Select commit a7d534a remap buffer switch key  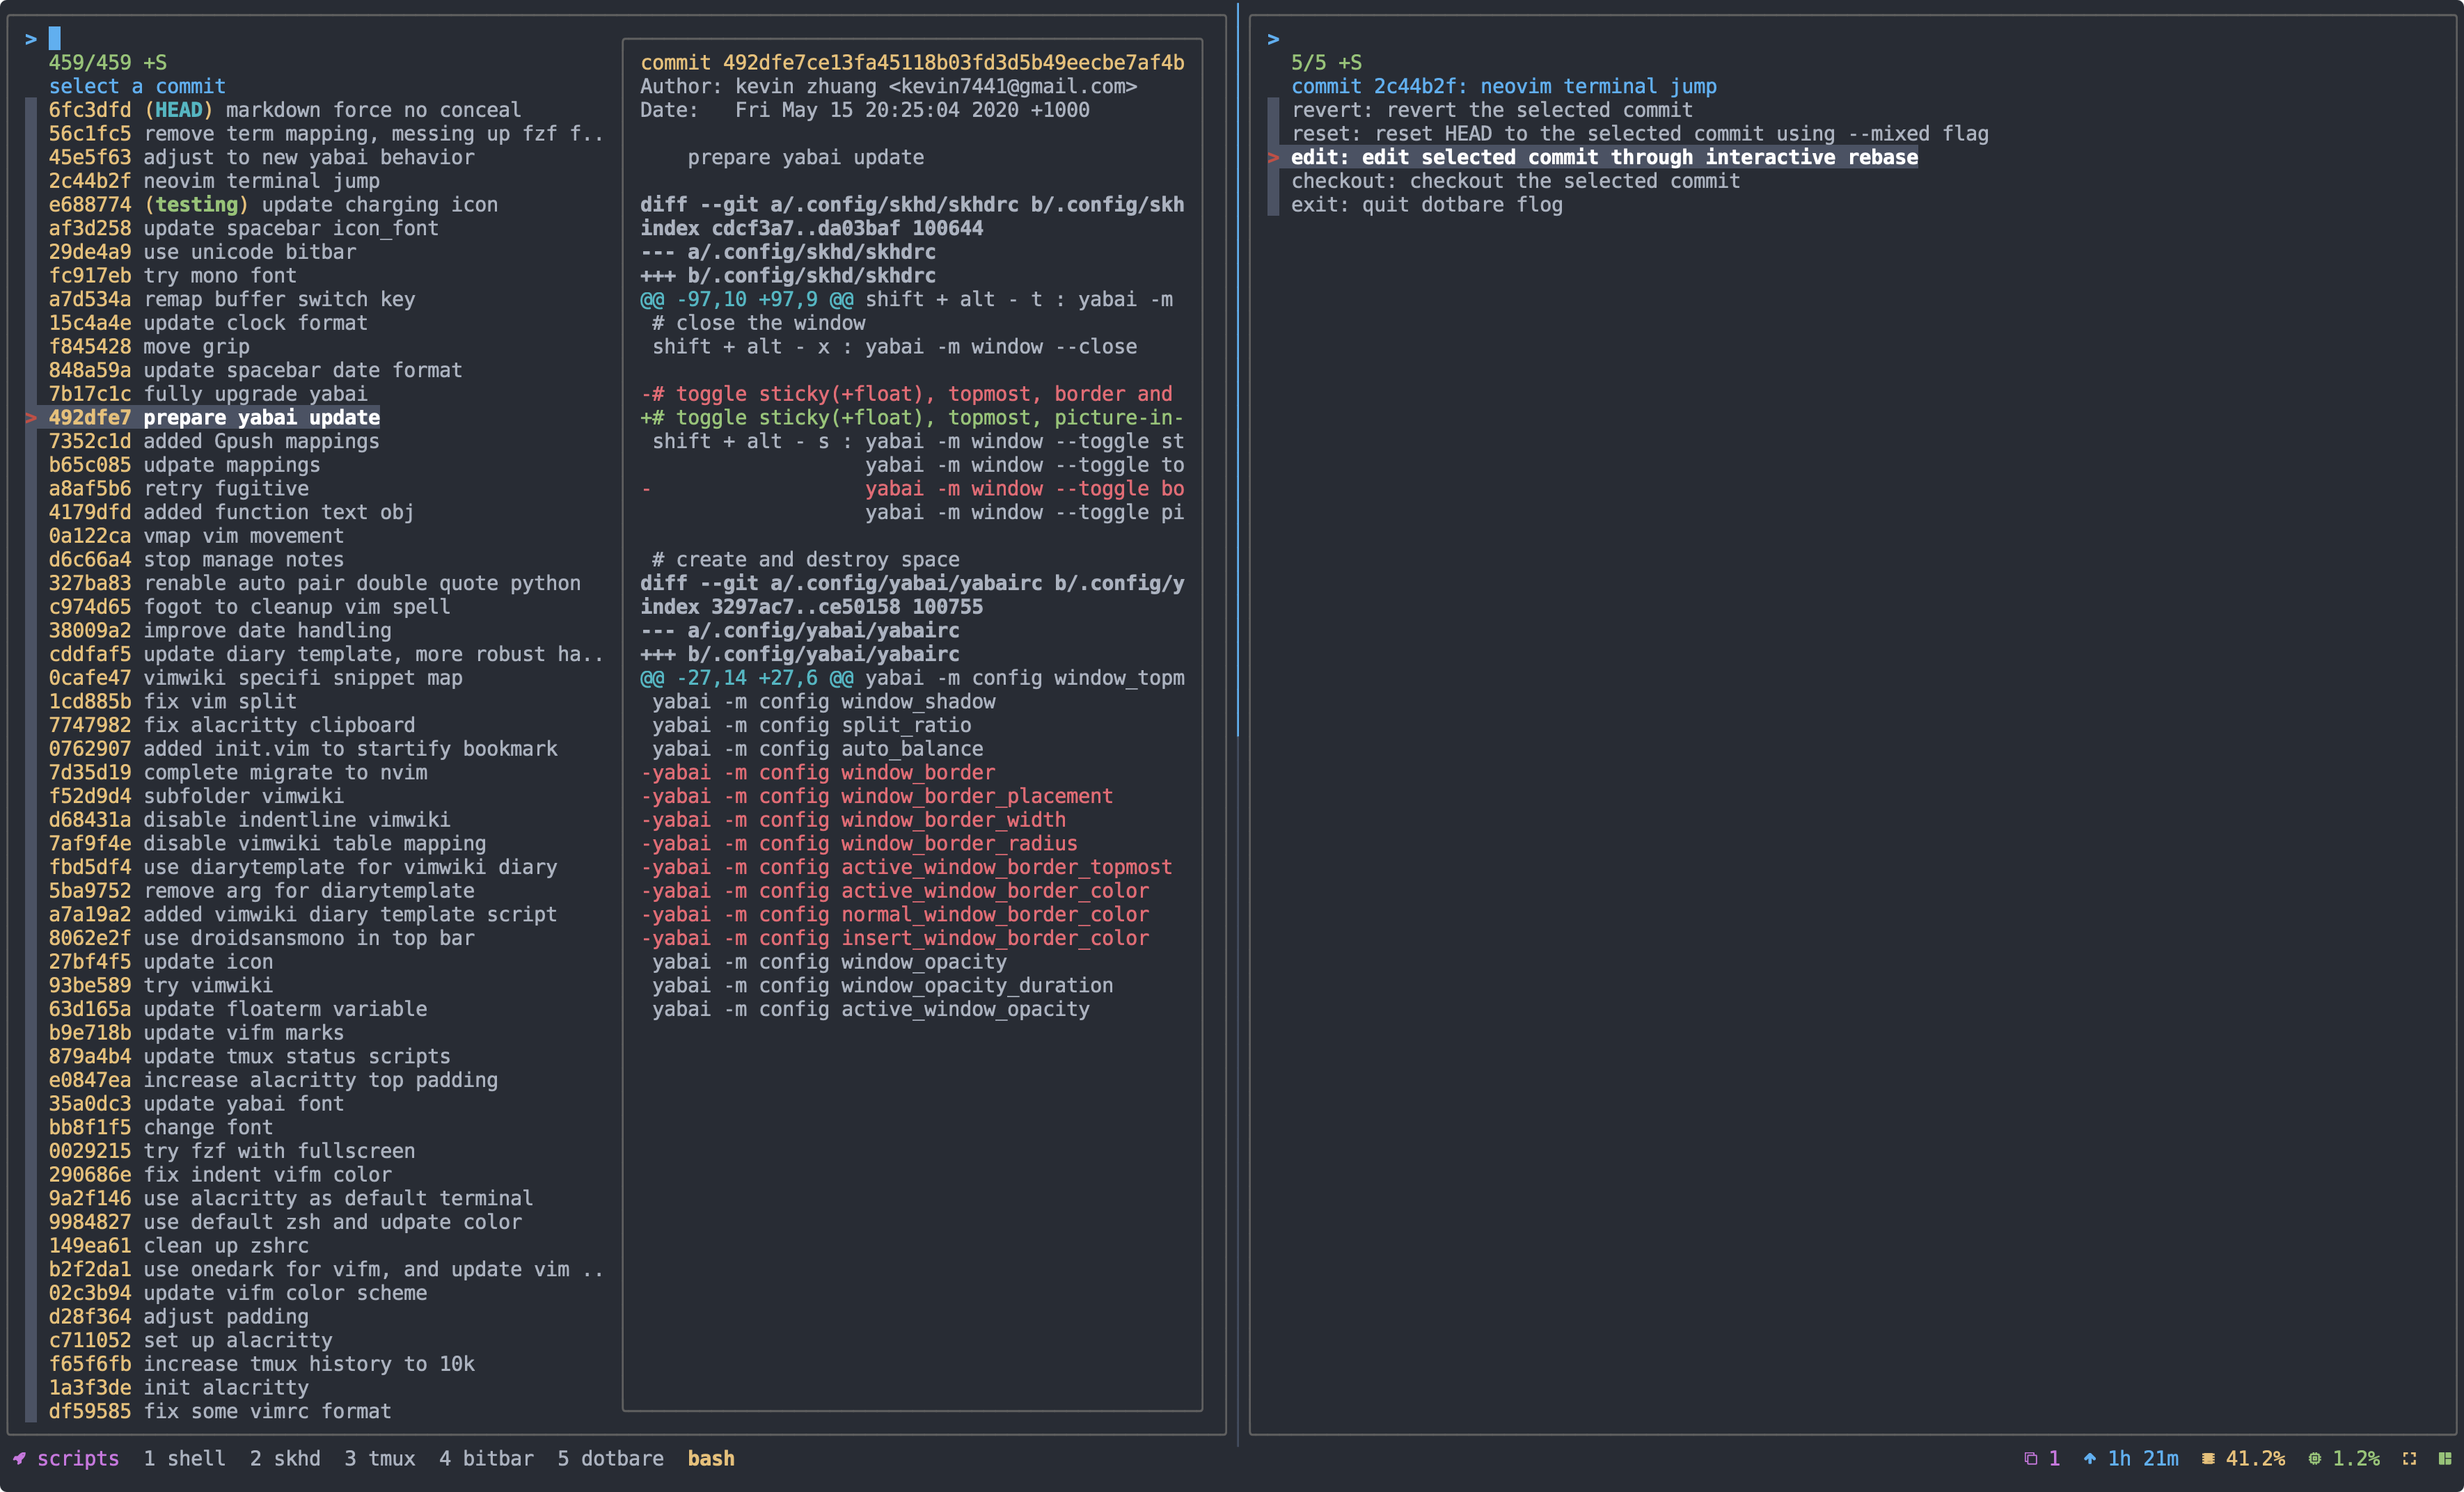[232, 299]
